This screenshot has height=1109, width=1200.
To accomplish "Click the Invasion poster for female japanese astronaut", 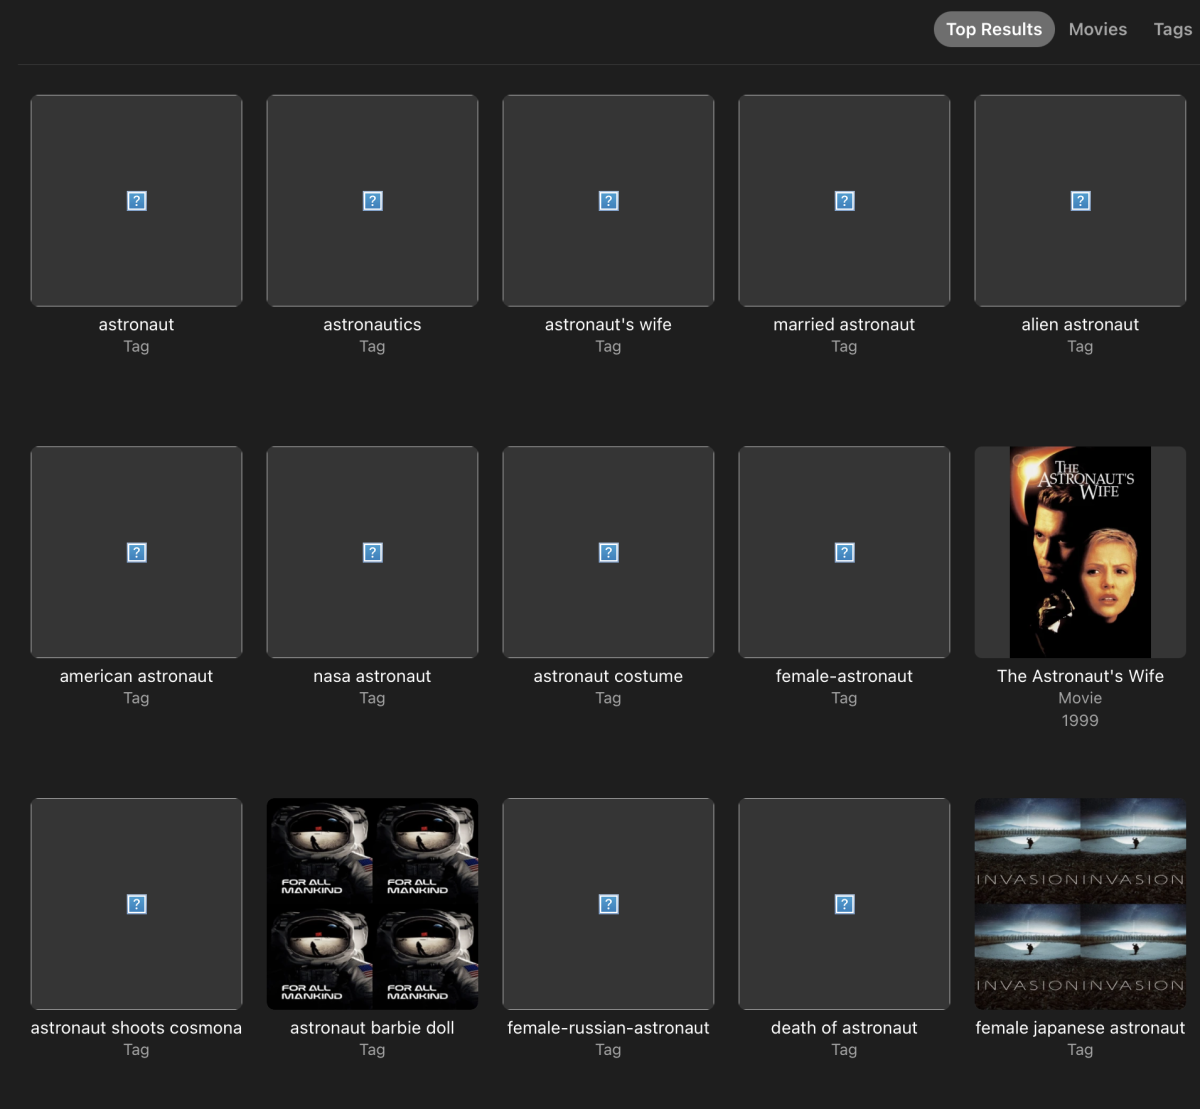I will coord(1080,903).
